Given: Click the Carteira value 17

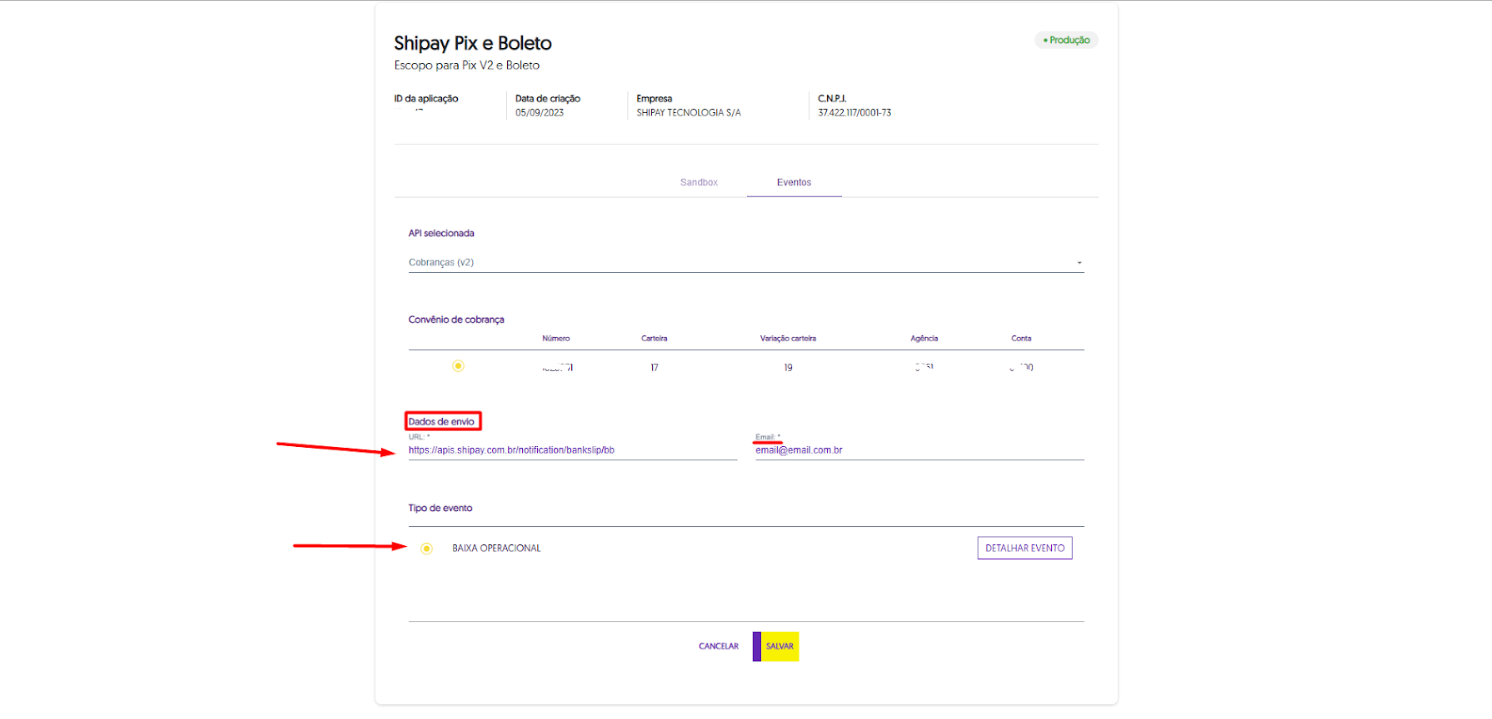Looking at the screenshot, I should click(x=654, y=368).
